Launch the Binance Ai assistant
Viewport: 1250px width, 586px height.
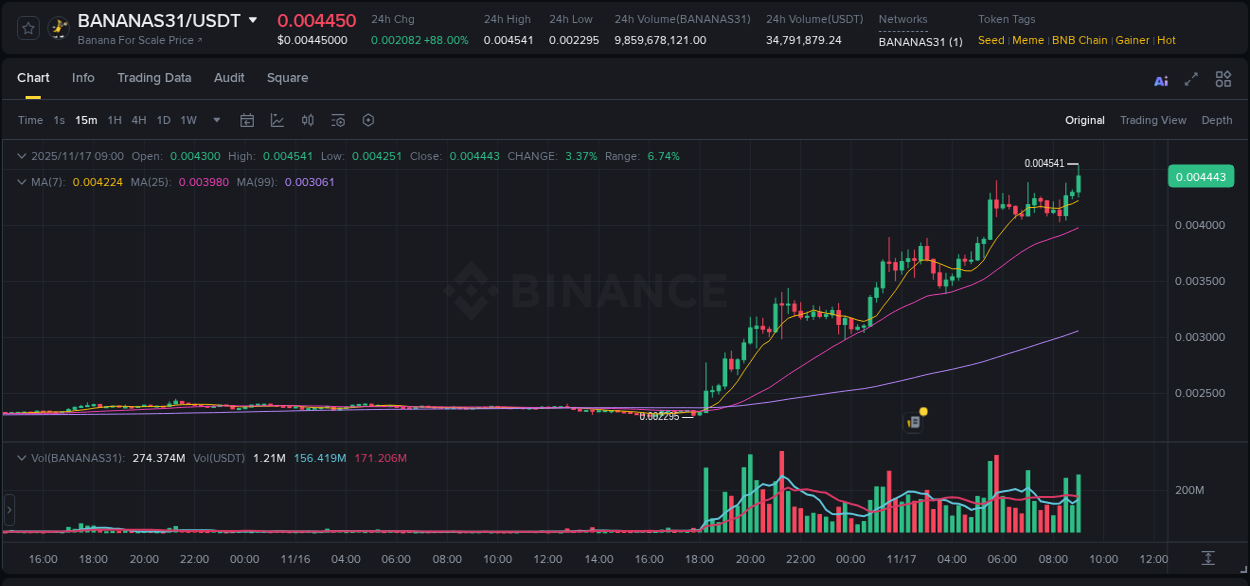coord(1160,79)
